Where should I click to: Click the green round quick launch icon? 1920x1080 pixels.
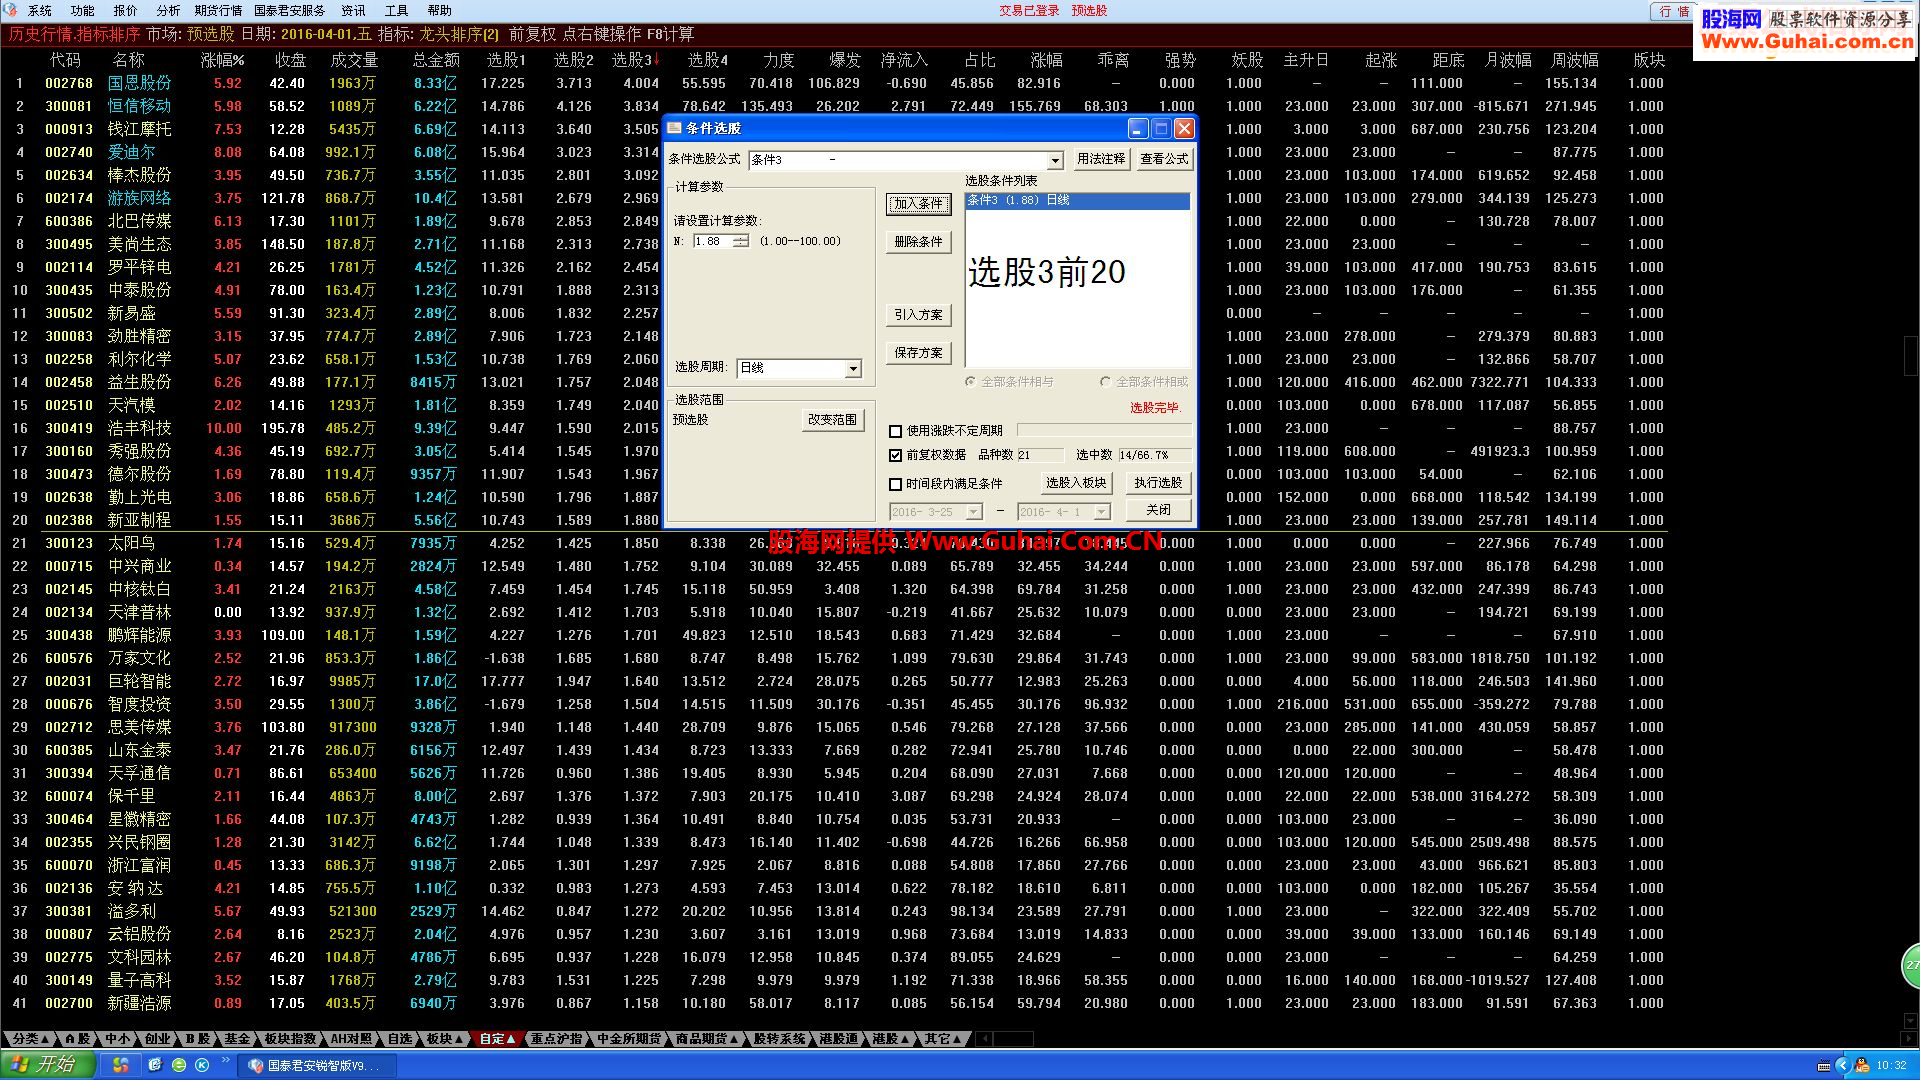(179, 1065)
